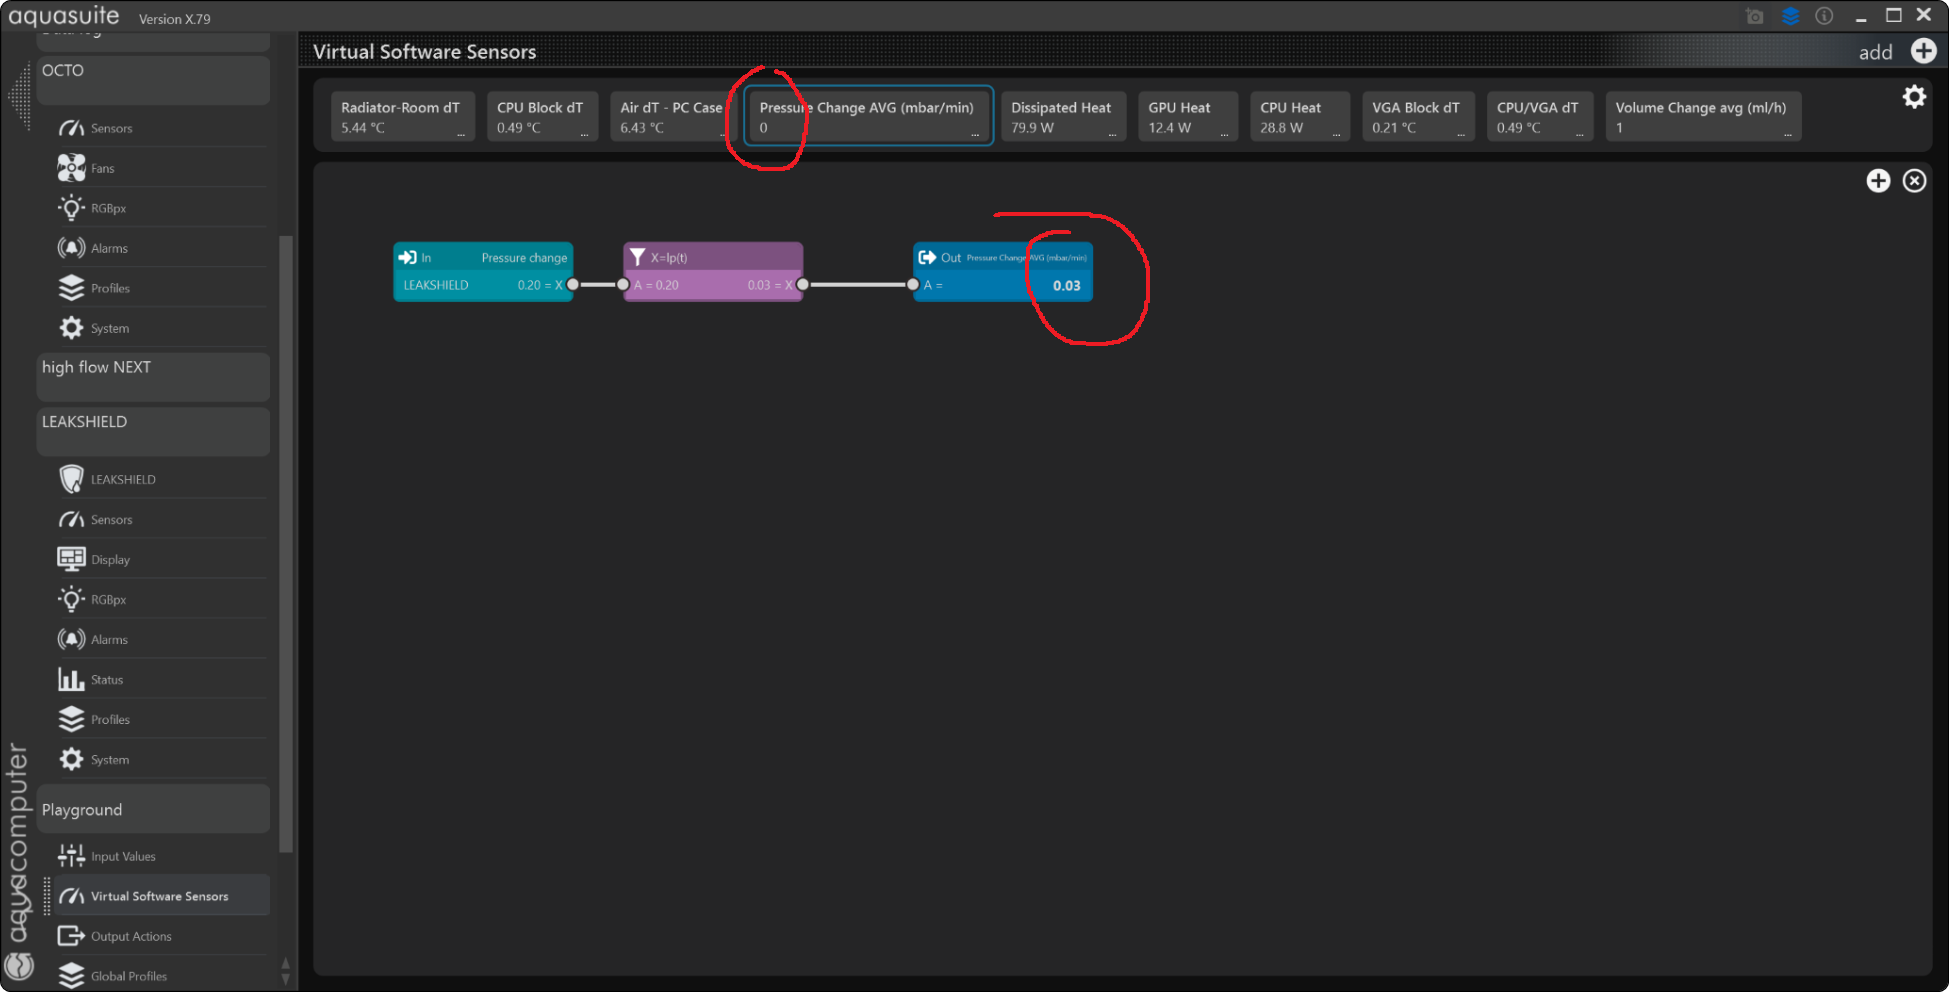Select the CPU Heat sensor tile
The image size is (1949, 992).
(1300, 117)
